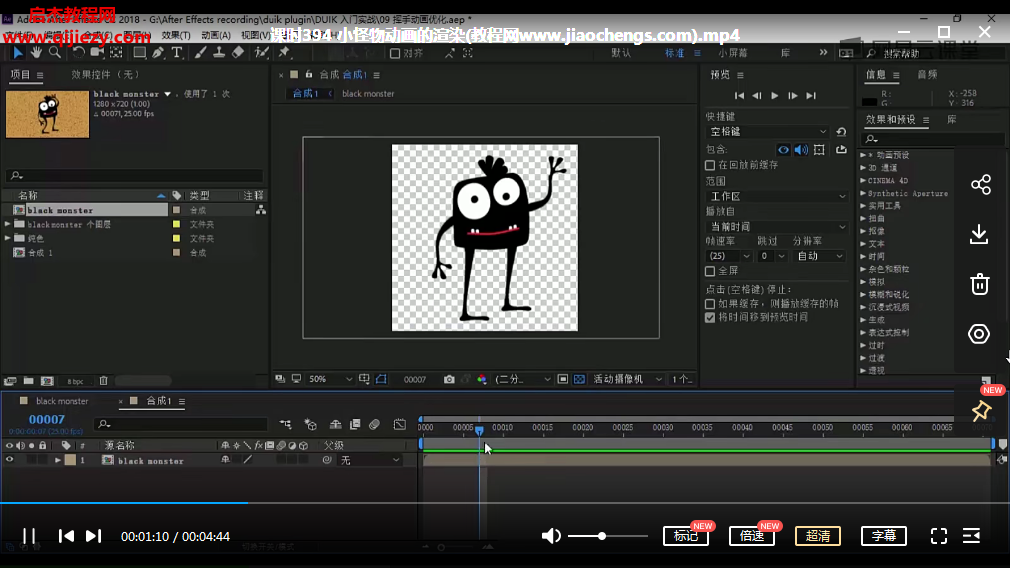Seek on the video progress bar
1010x568 pixels.
tap(505, 502)
